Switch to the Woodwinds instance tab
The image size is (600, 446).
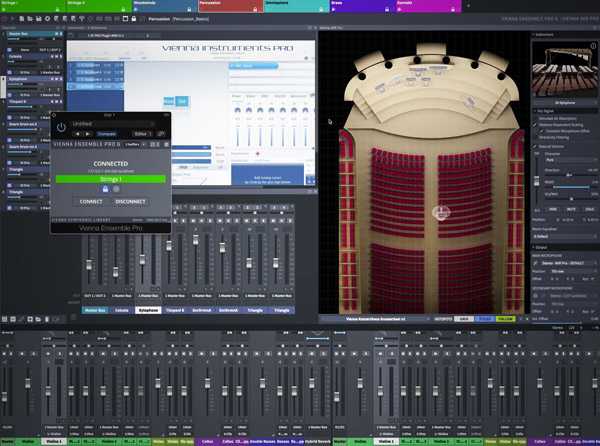(x=165, y=6)
